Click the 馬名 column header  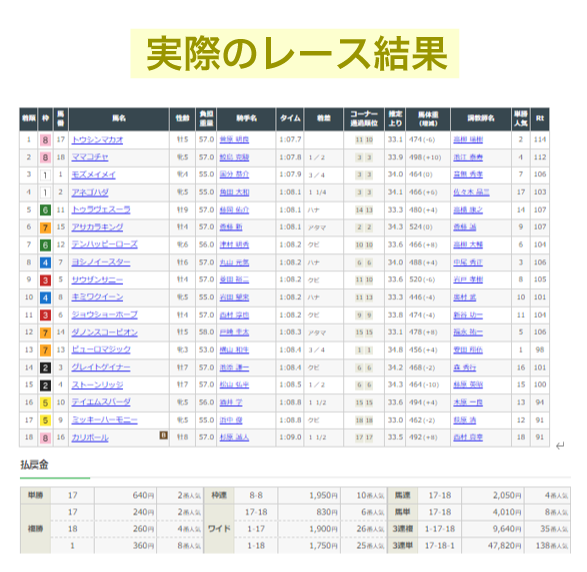119,119
